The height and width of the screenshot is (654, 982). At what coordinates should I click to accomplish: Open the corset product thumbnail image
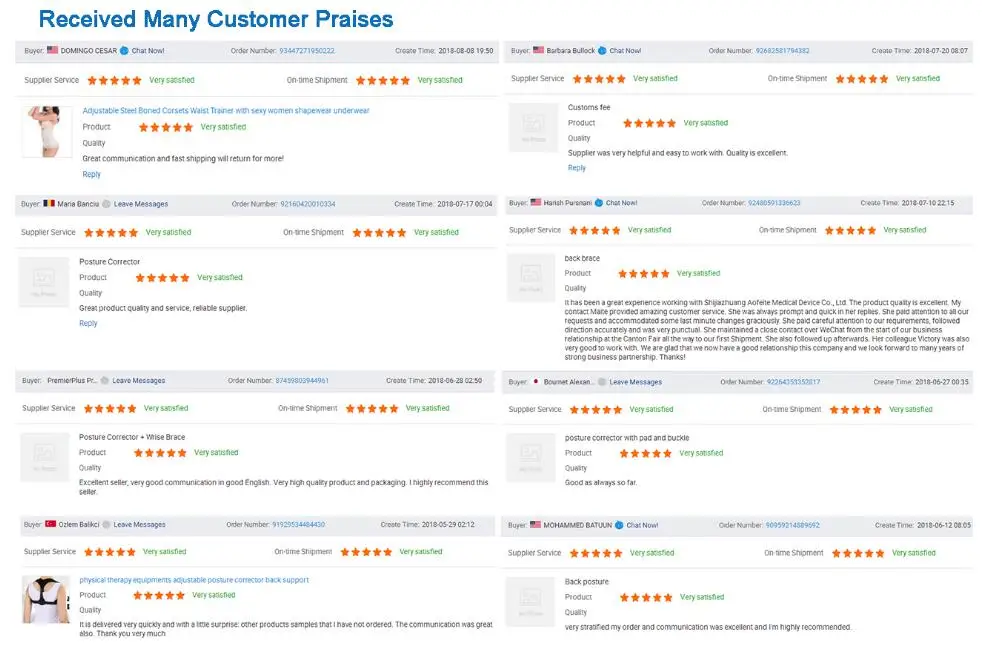pos(46,131)
